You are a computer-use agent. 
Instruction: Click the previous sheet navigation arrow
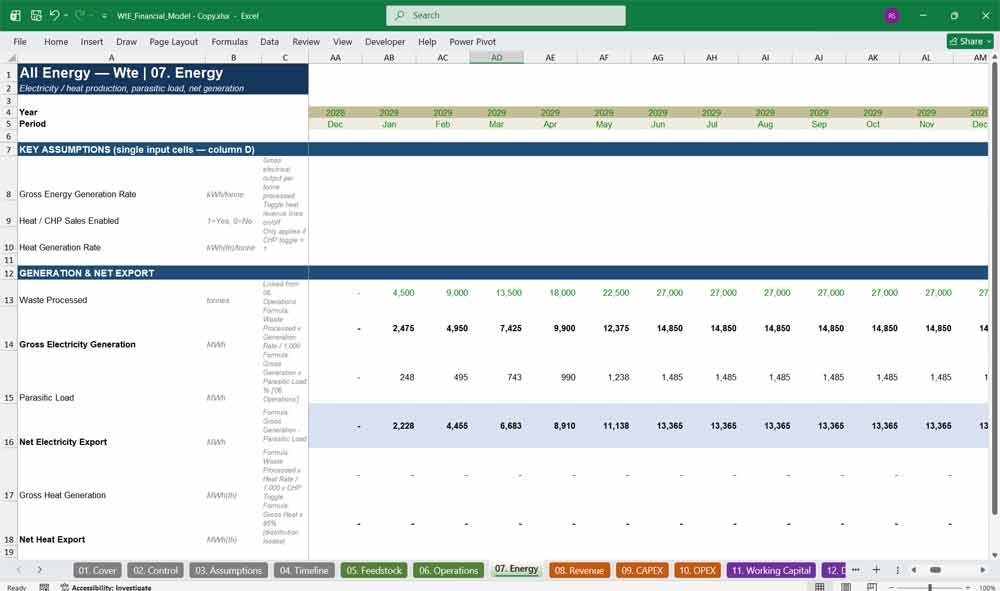coord(18,570)
